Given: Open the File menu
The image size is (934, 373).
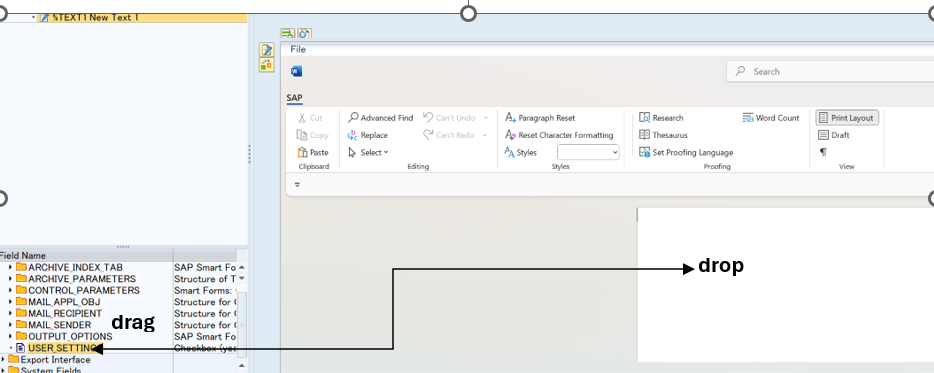Looking at the screenshot, I should pos(298,49).
